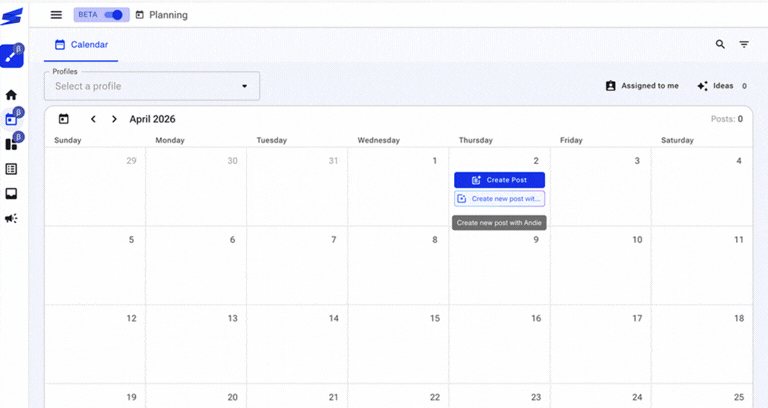
Task: Switch to the Calendar tab
Action: pos(82,45)
